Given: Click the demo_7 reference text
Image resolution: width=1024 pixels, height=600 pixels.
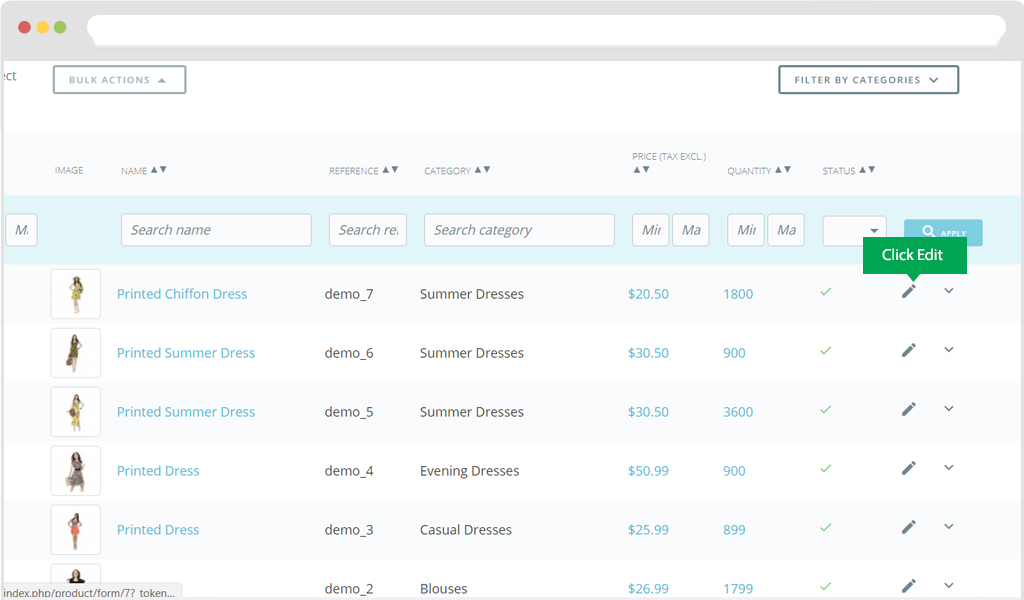Looking at the screenshot, I should pyautogui.click(x=349, y=294).
